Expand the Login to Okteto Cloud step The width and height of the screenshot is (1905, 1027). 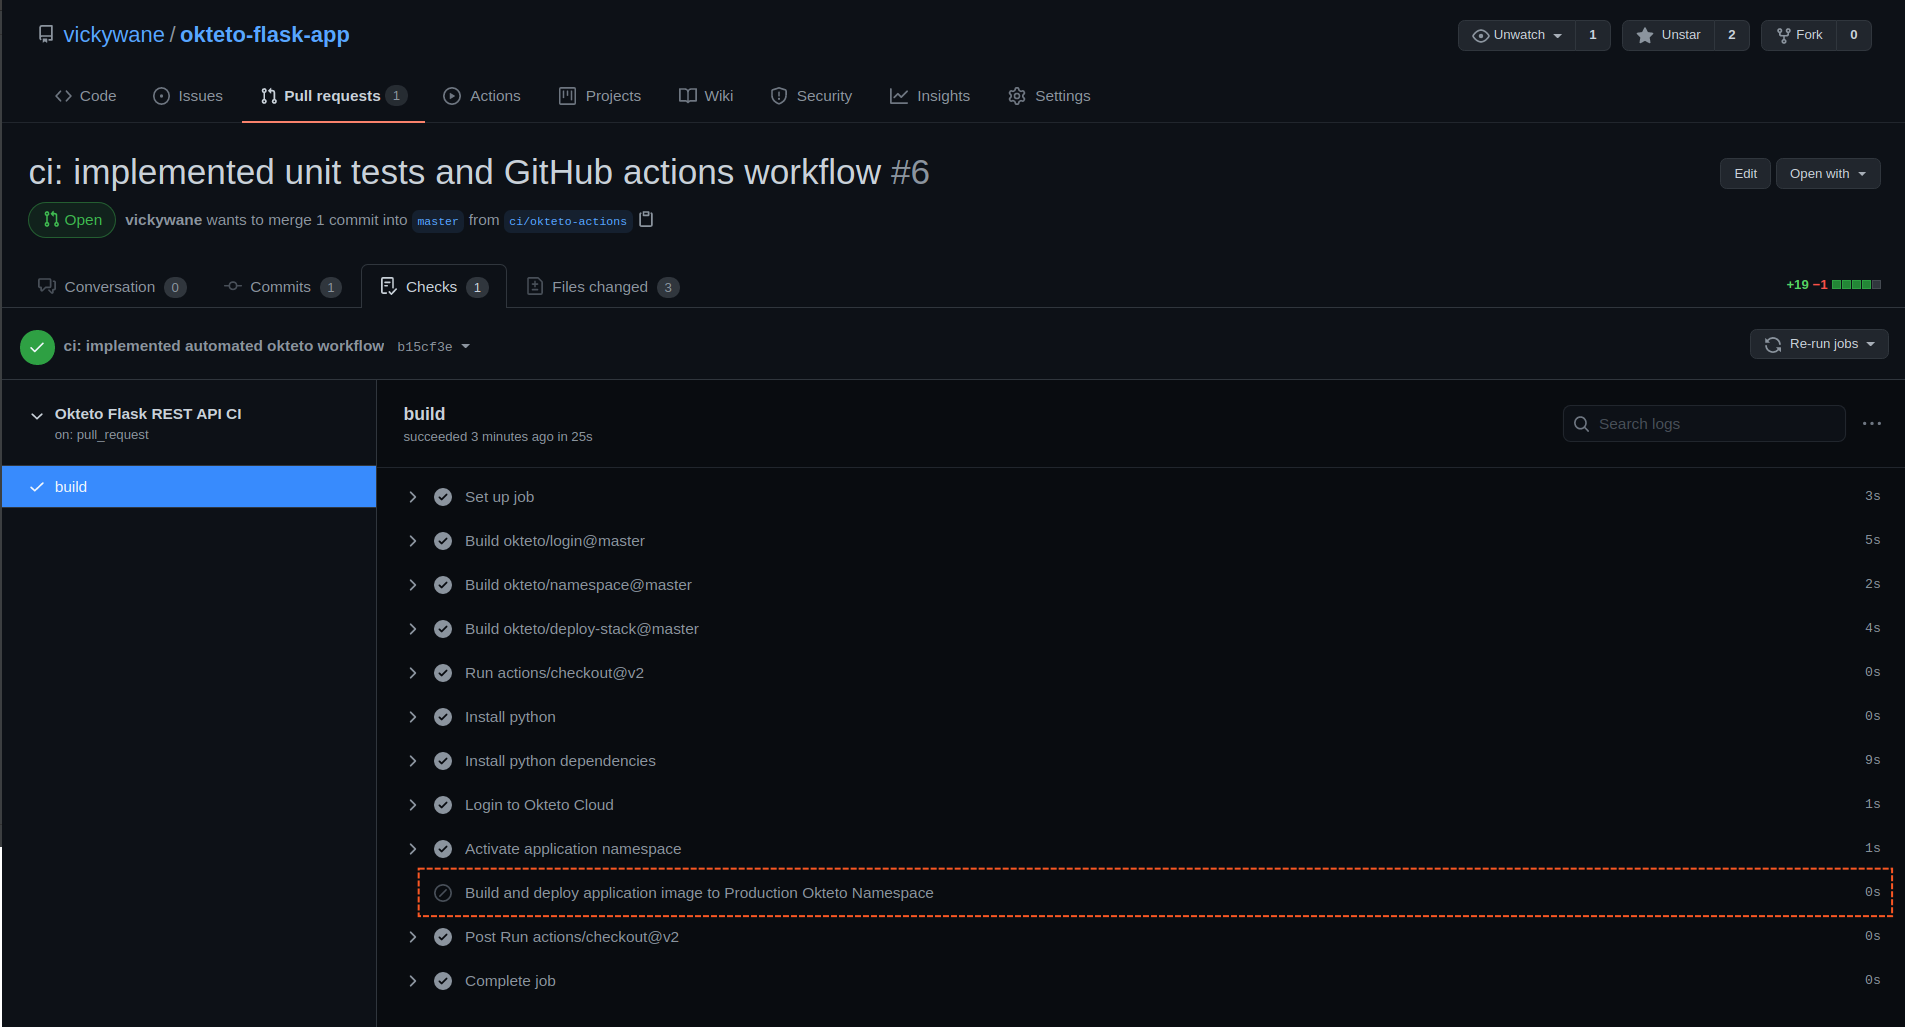coord(412,805)
